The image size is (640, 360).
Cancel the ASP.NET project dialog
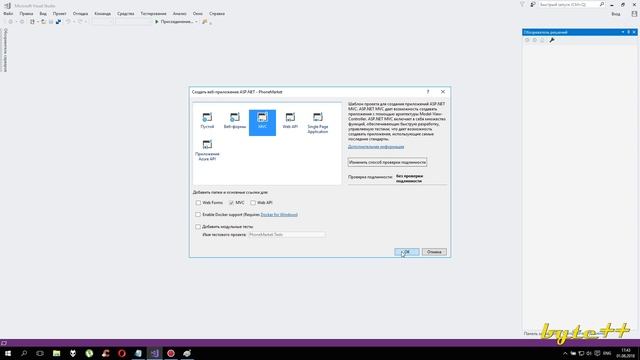coord(434,252)
